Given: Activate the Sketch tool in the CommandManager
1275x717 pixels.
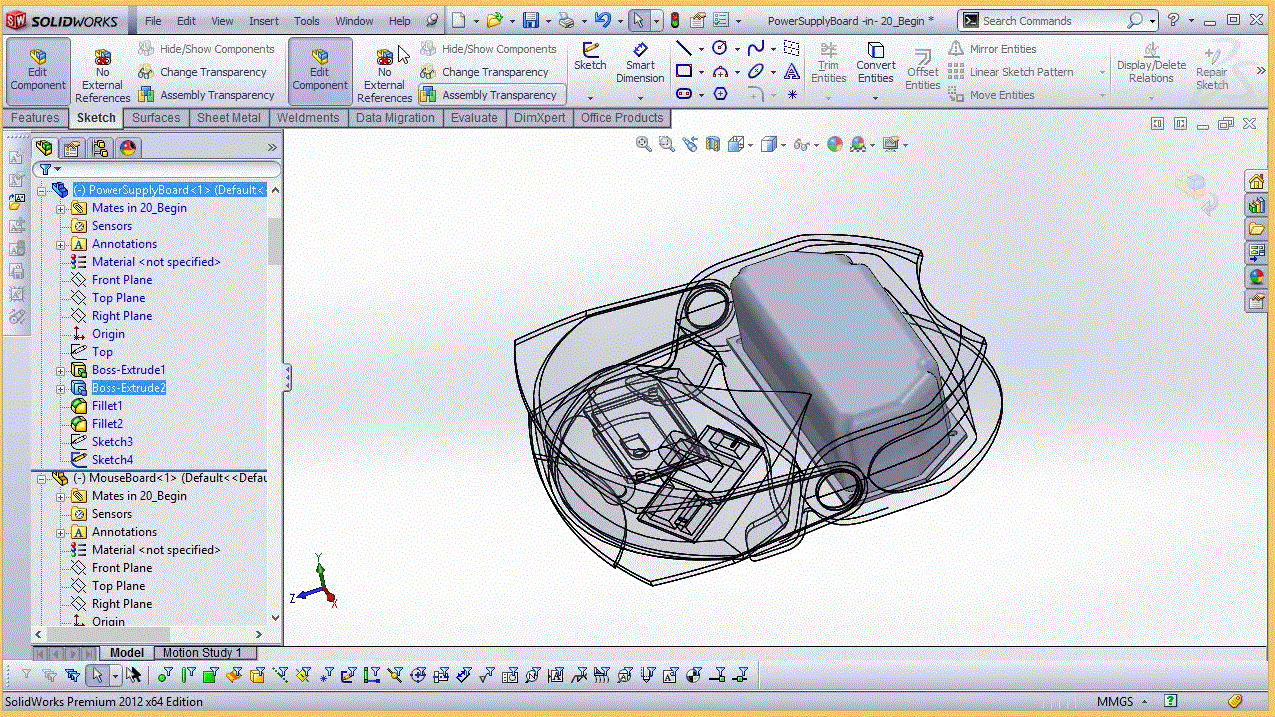Looking at the screenshot, I should (x=590, y=61).
